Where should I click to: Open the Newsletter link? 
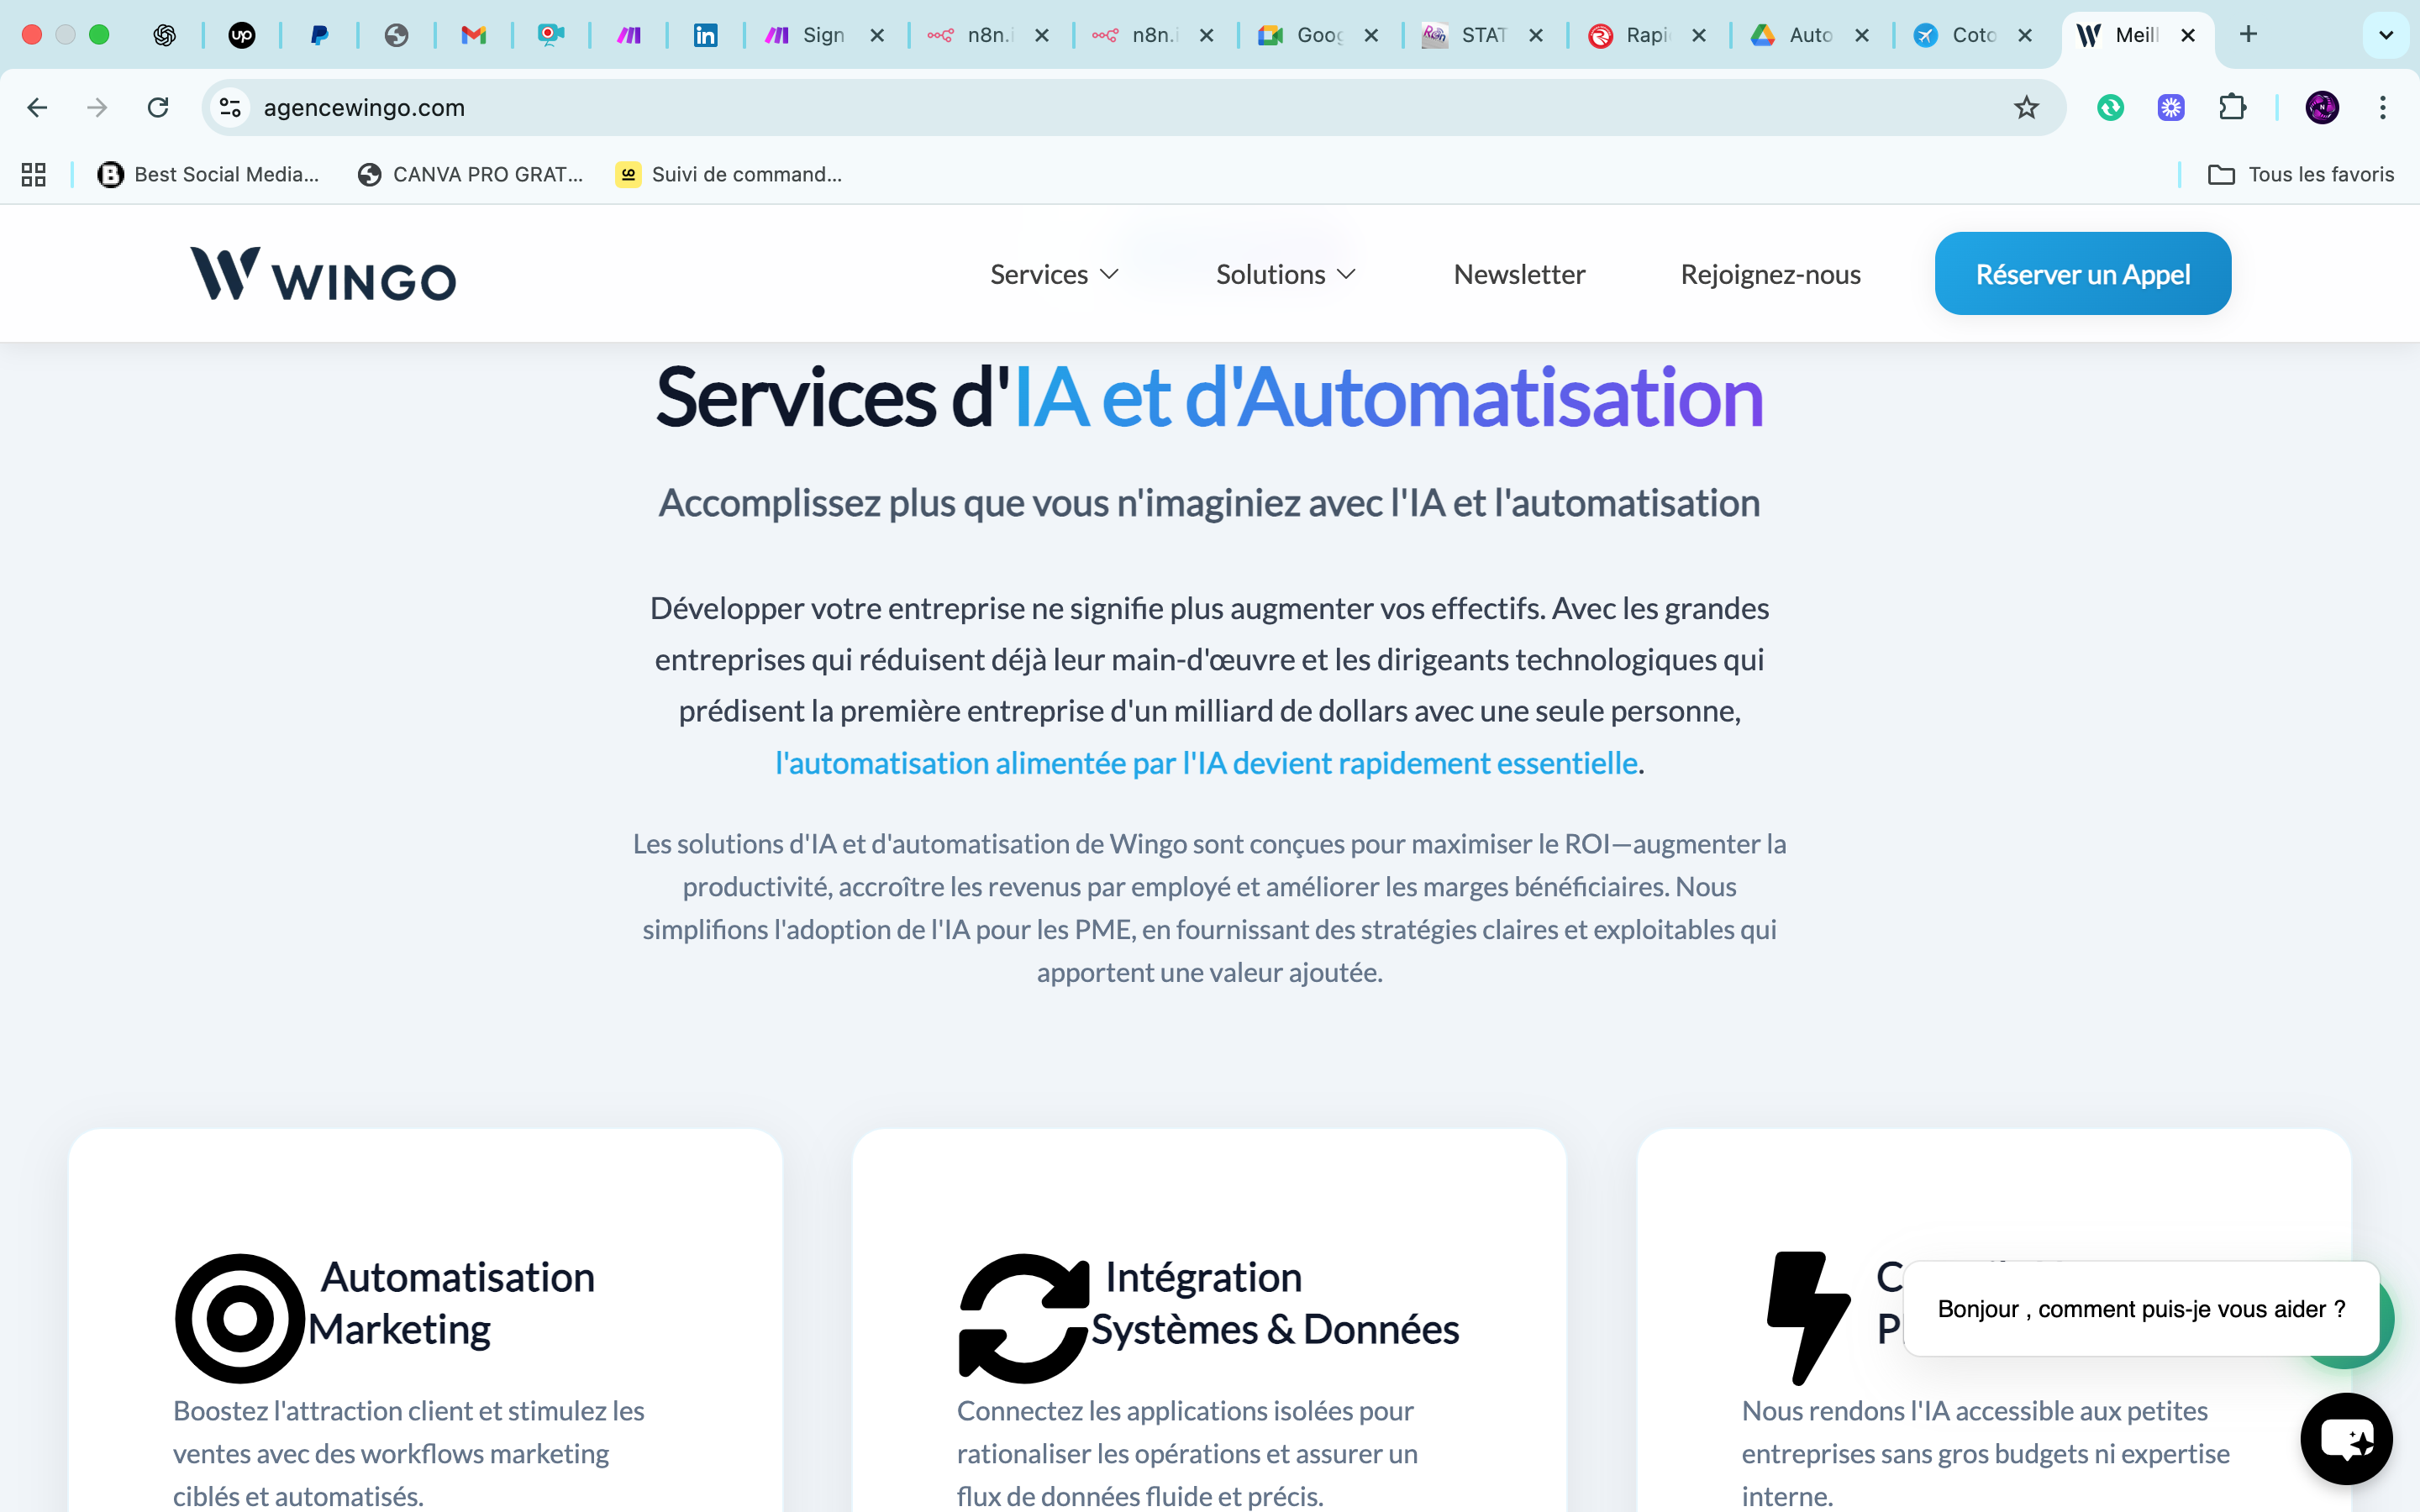coord(1519,274)
